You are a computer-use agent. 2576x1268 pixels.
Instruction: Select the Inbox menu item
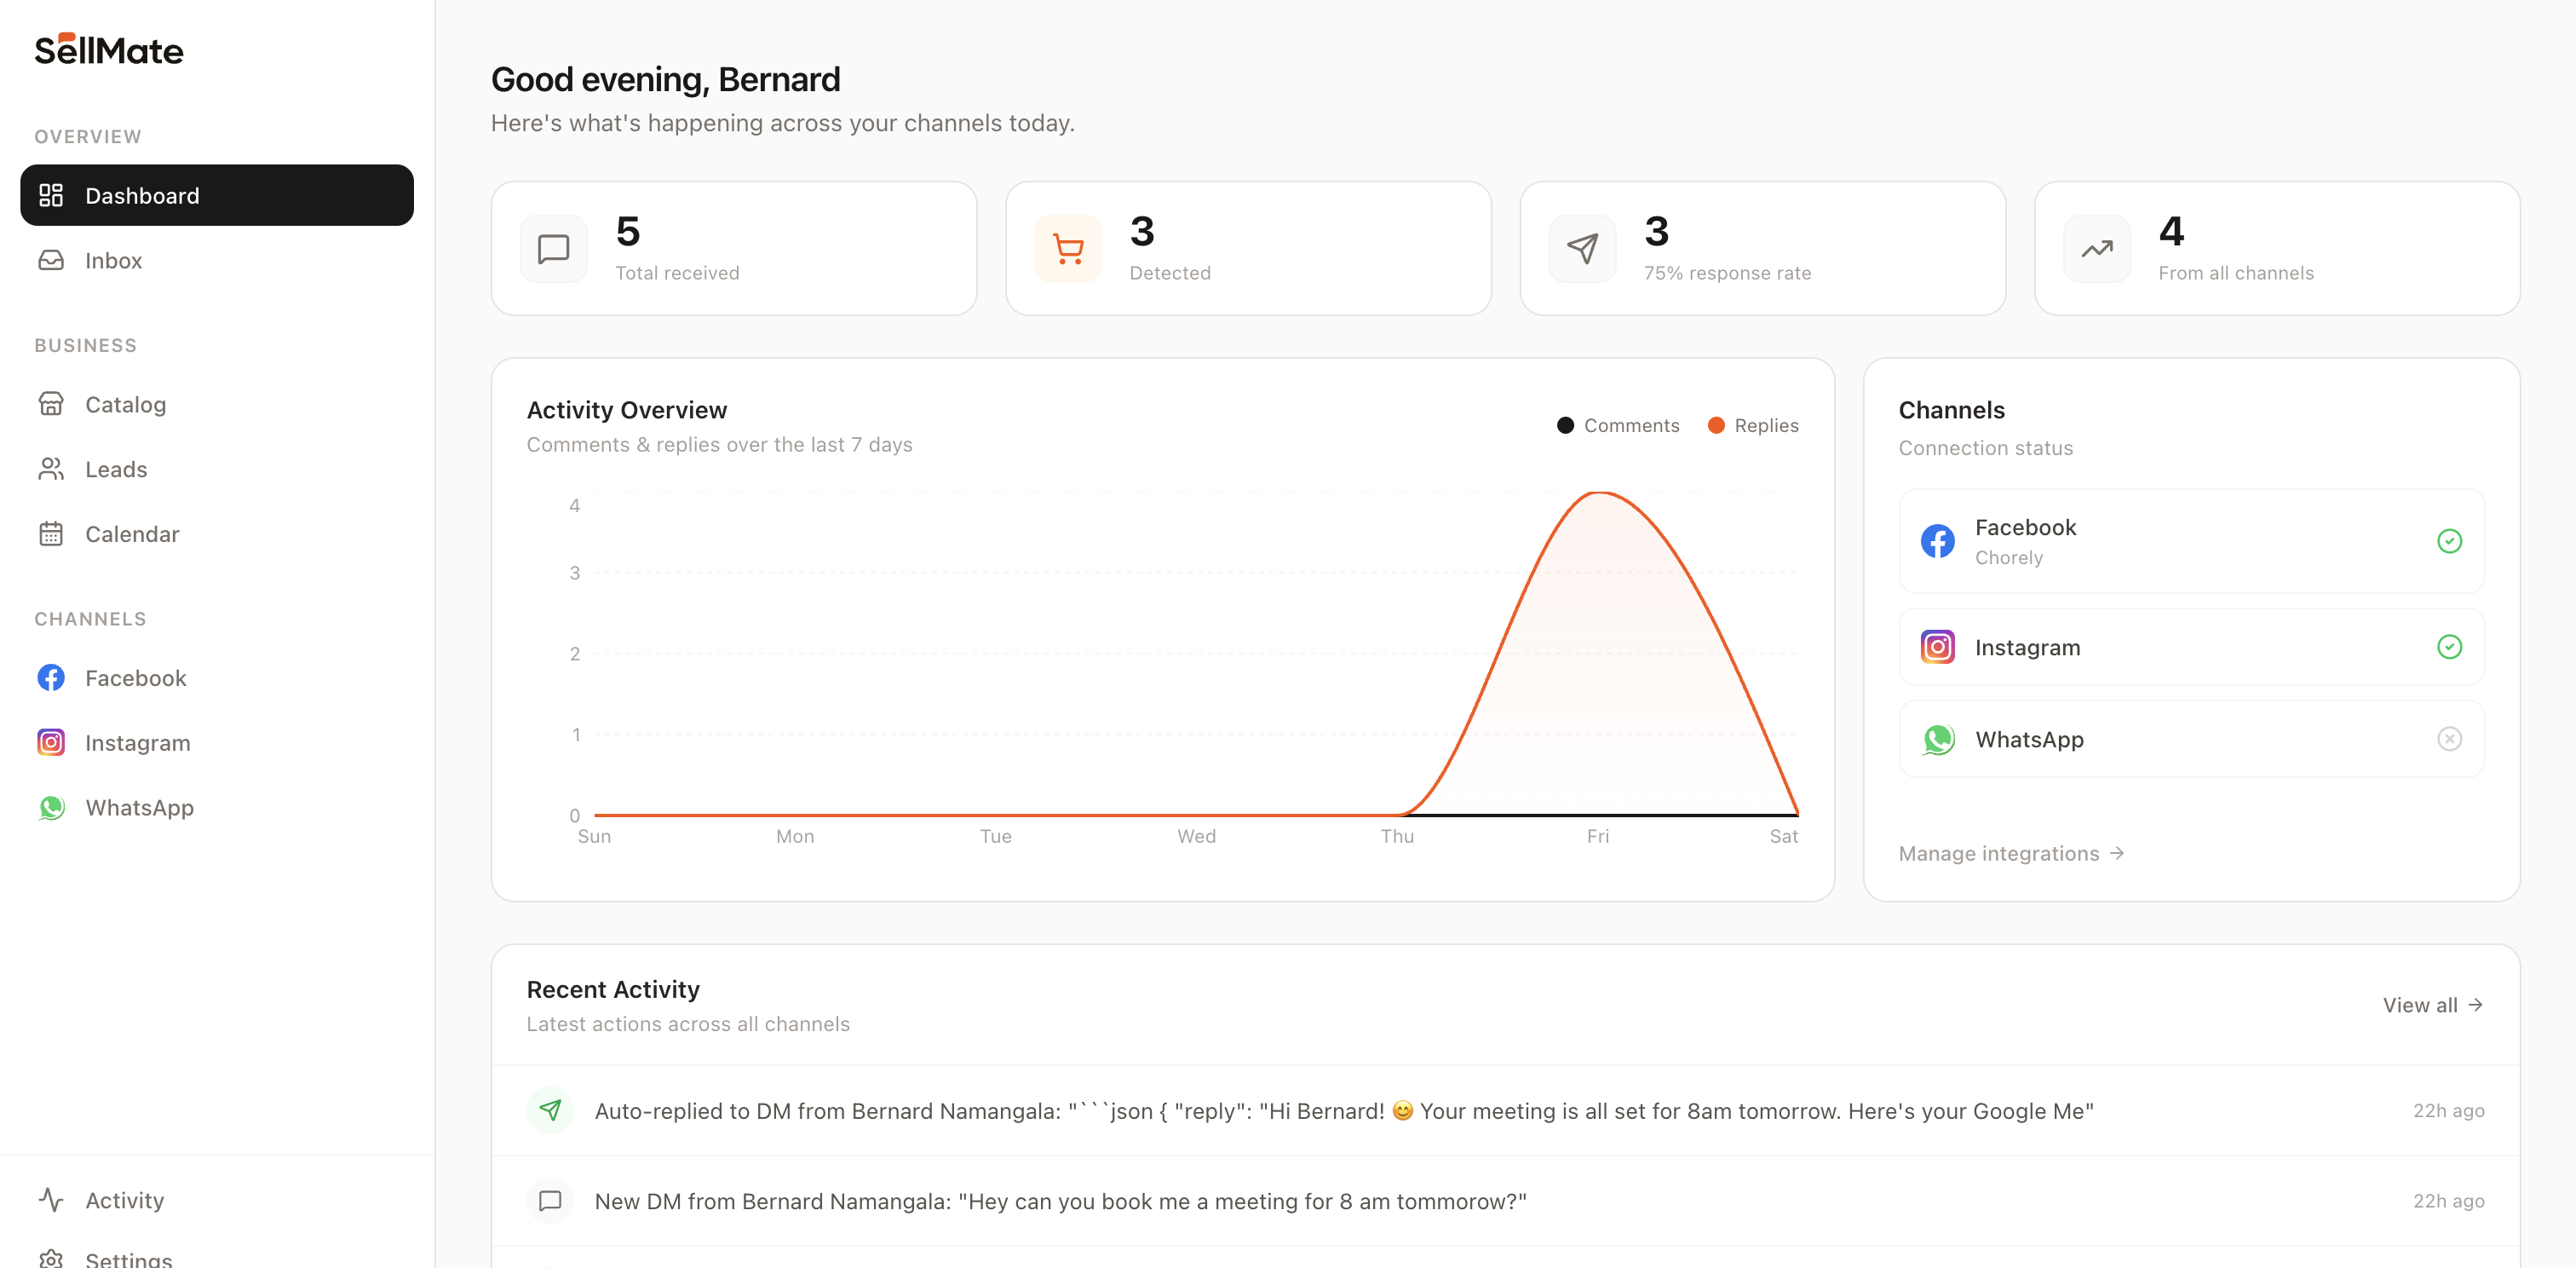[113, 260]
